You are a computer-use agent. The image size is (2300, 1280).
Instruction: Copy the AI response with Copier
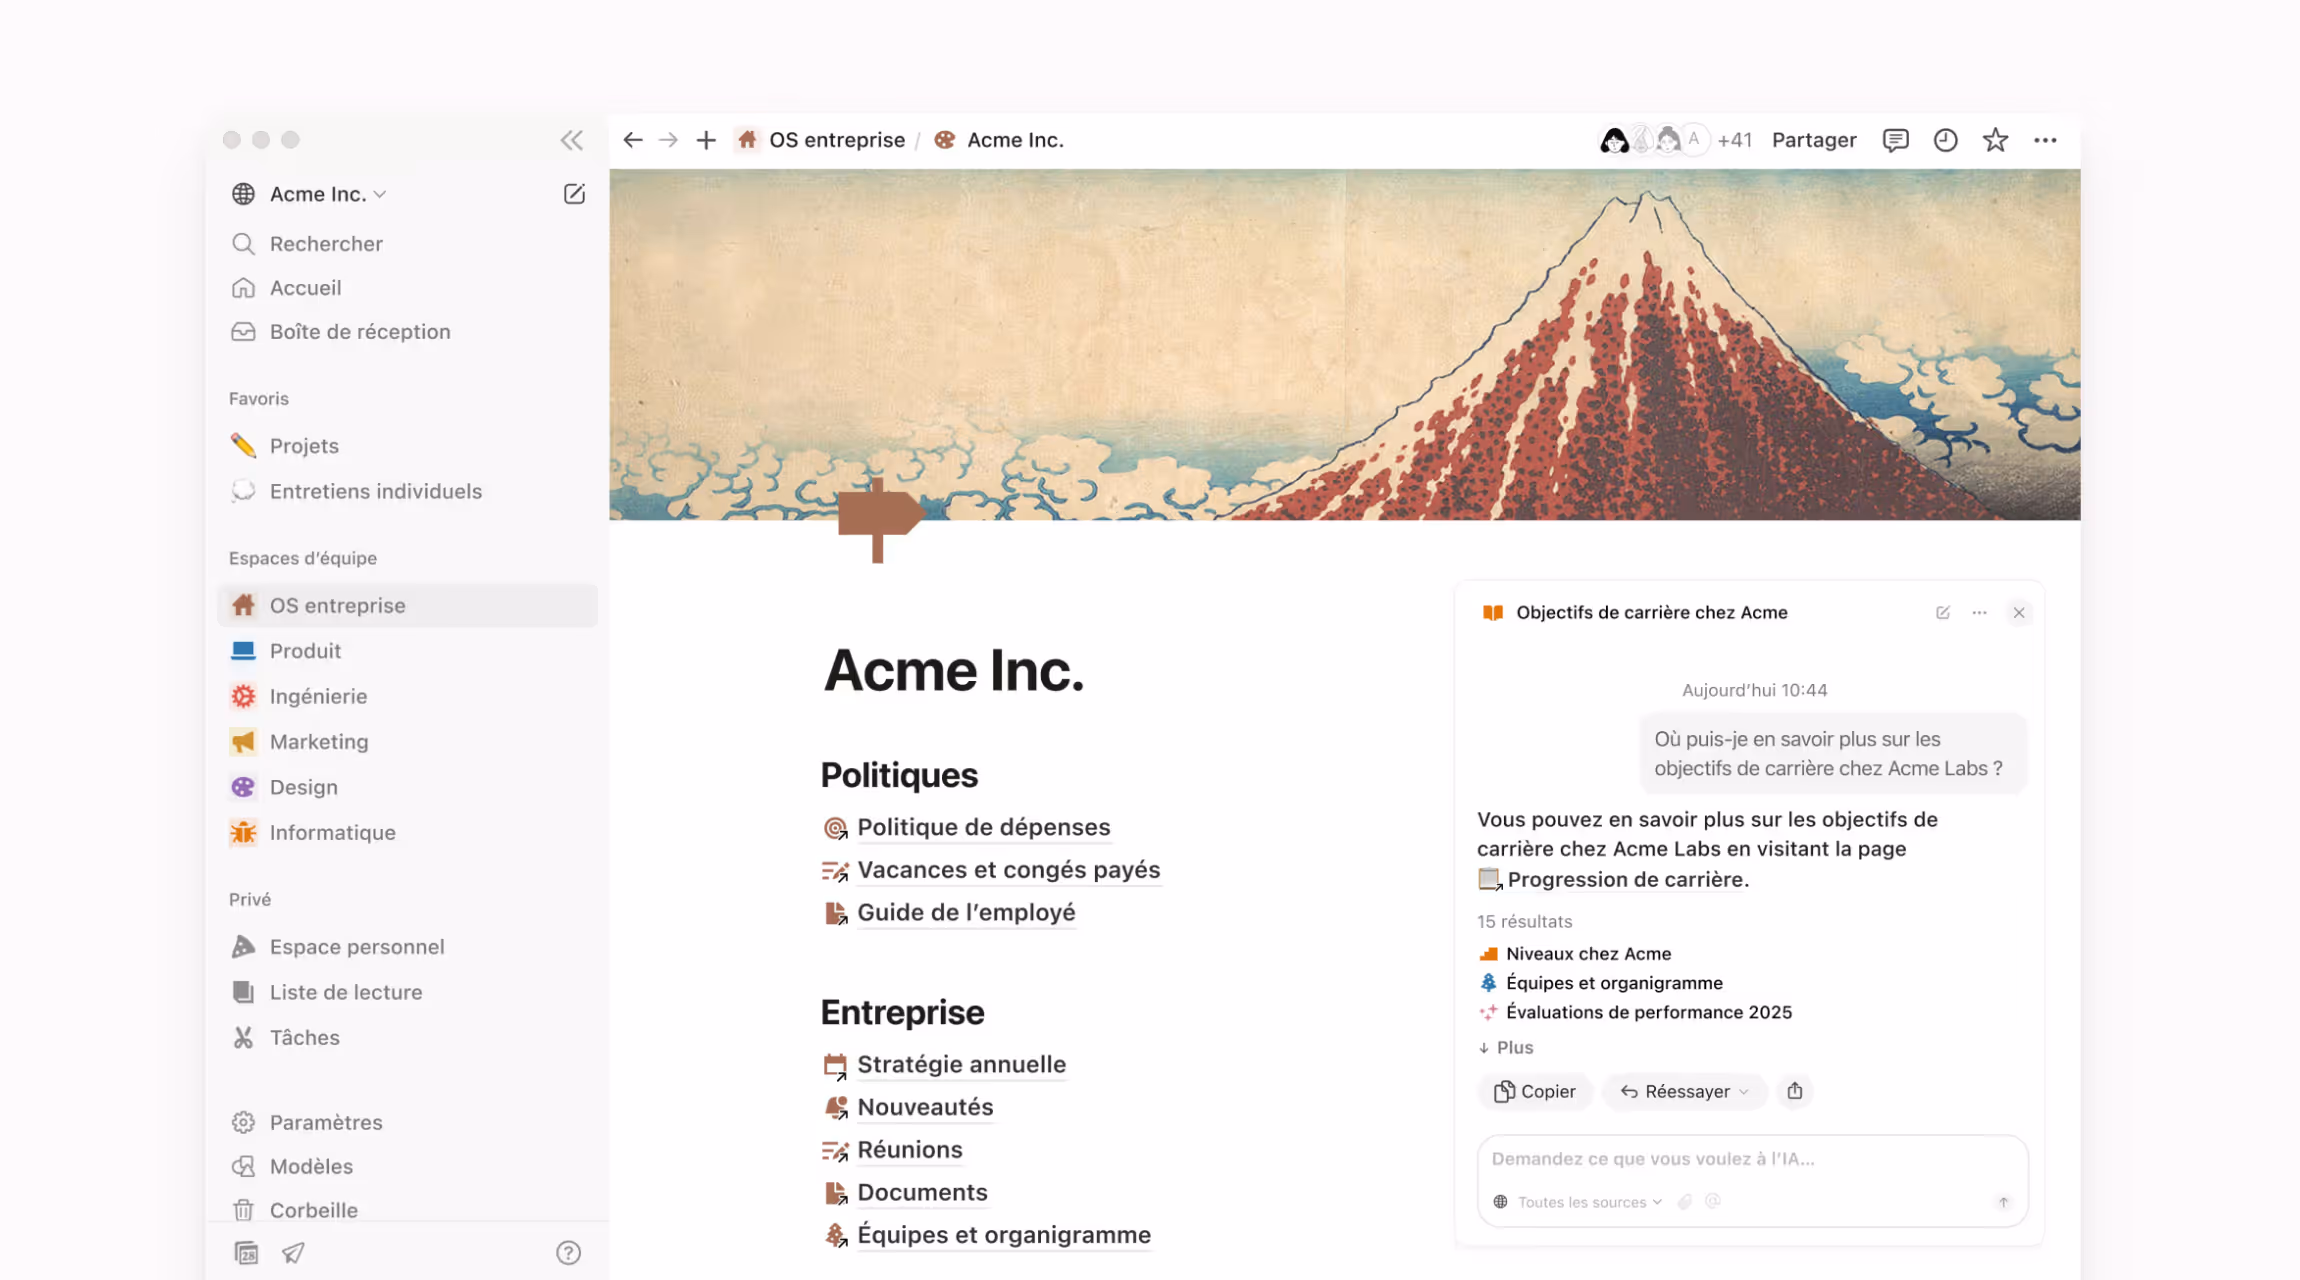(1535, 1091)
